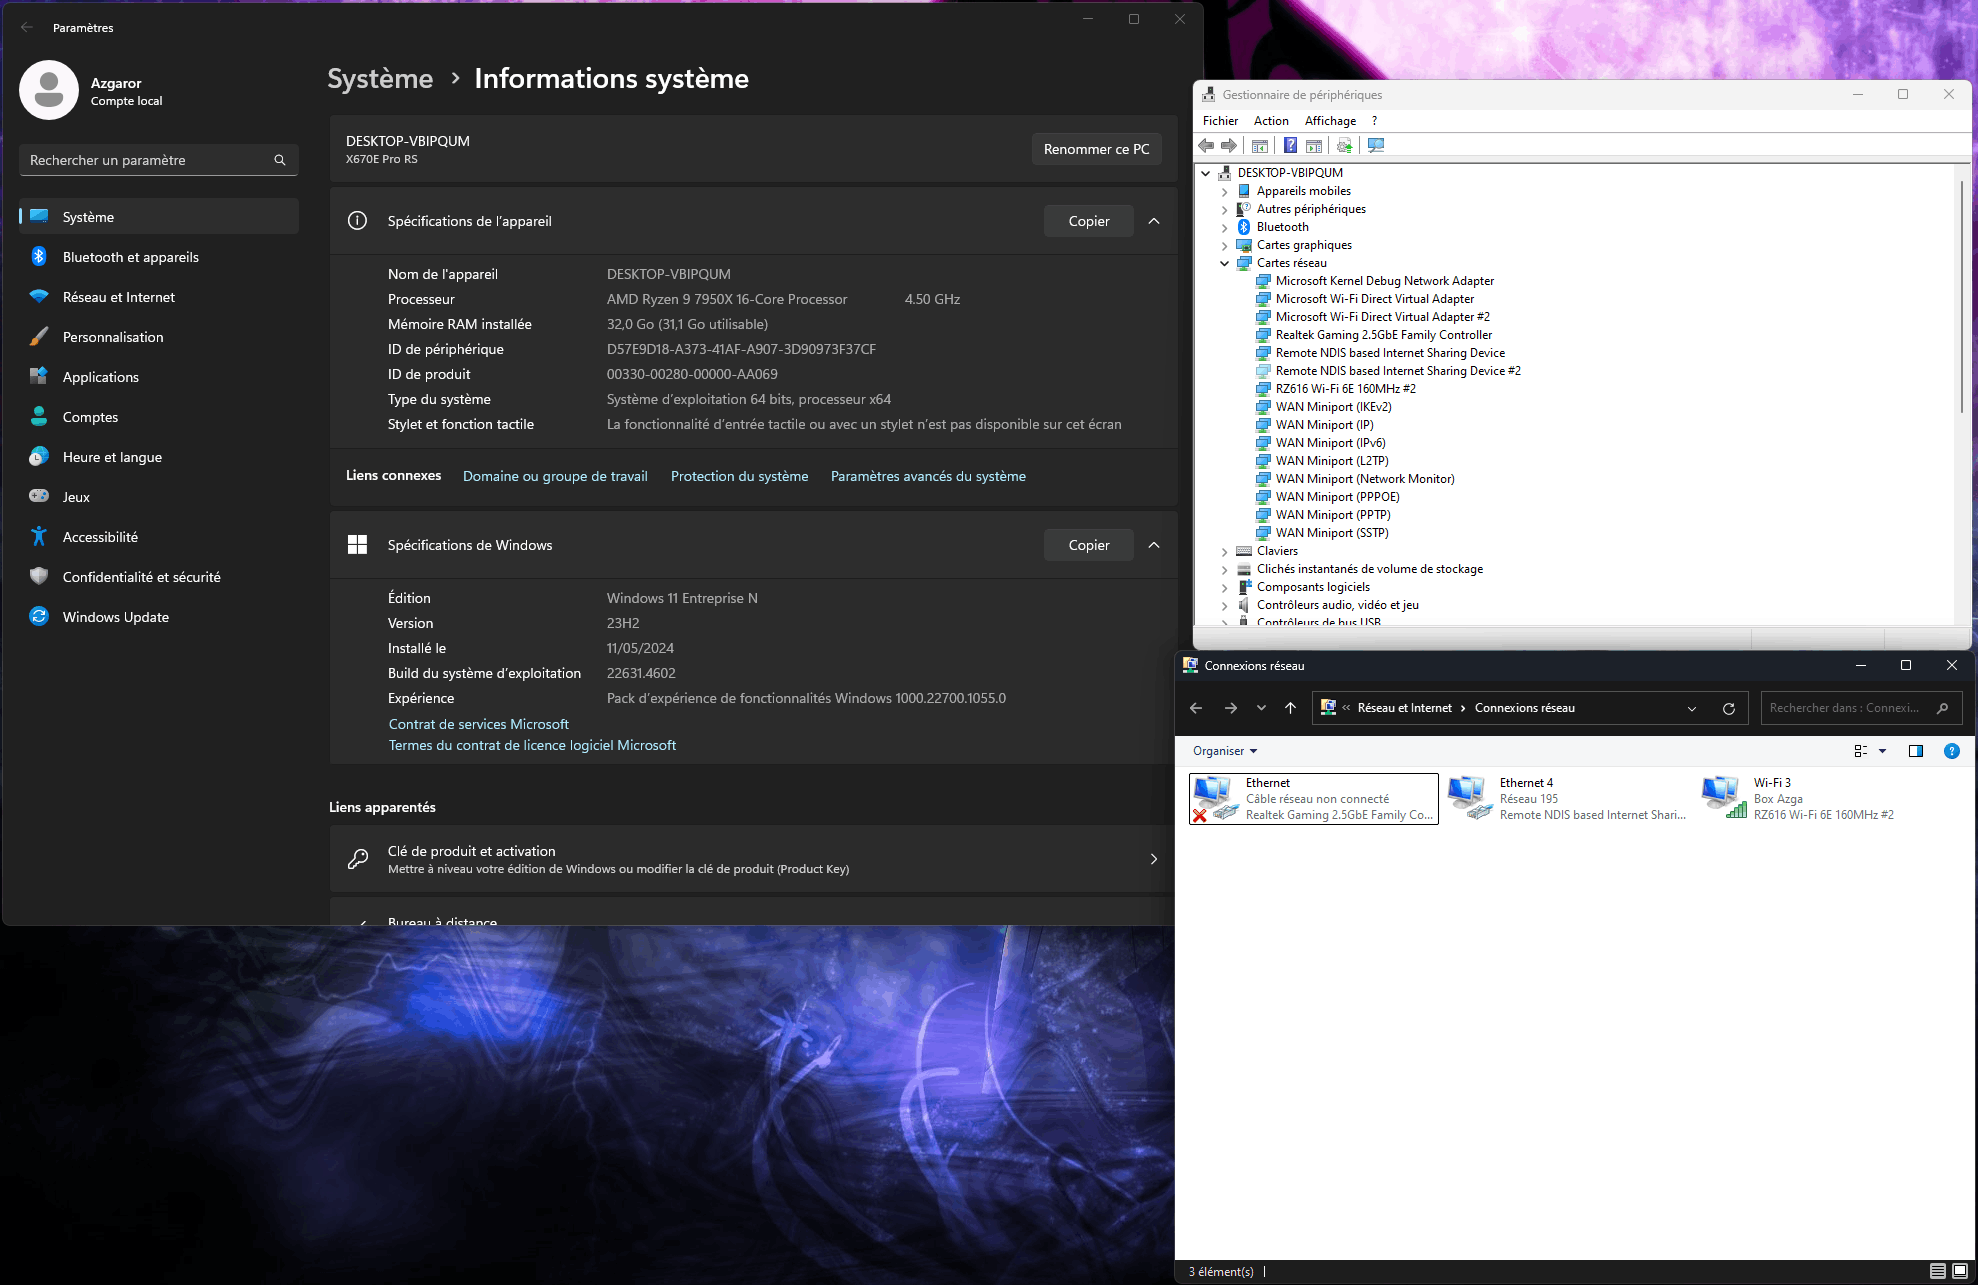The image size is (1978, 1285).
Task: Select Réseau et Internet in the settings sidebar
Action: tap(159, 297)
